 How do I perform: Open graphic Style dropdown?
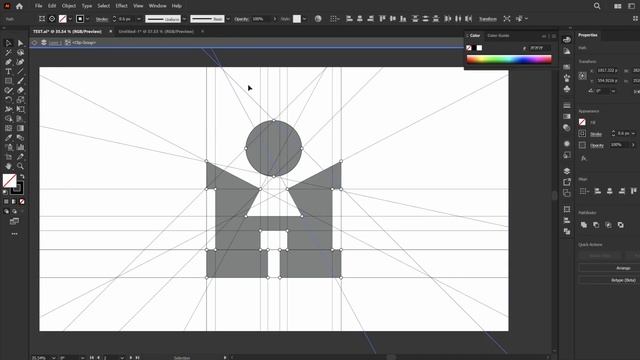coord(304,19)
